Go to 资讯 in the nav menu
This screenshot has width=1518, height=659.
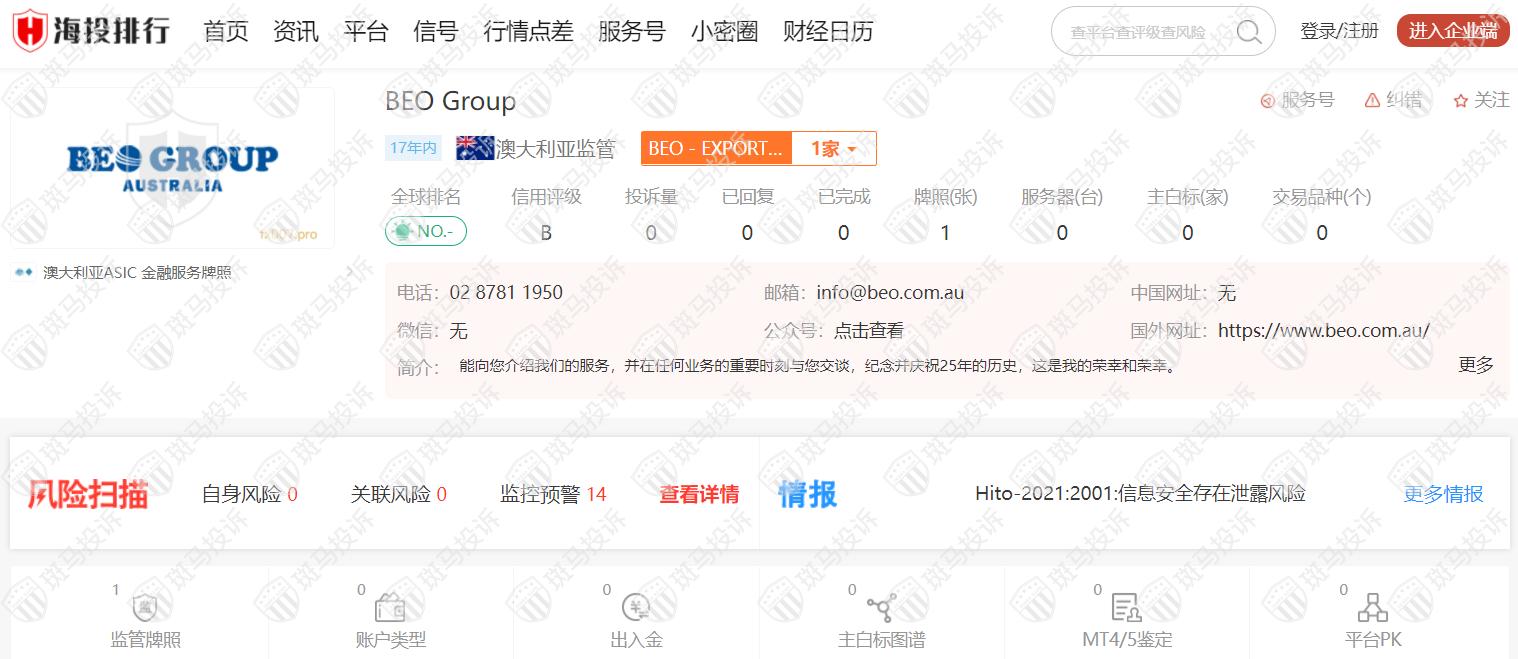[295, 32]
